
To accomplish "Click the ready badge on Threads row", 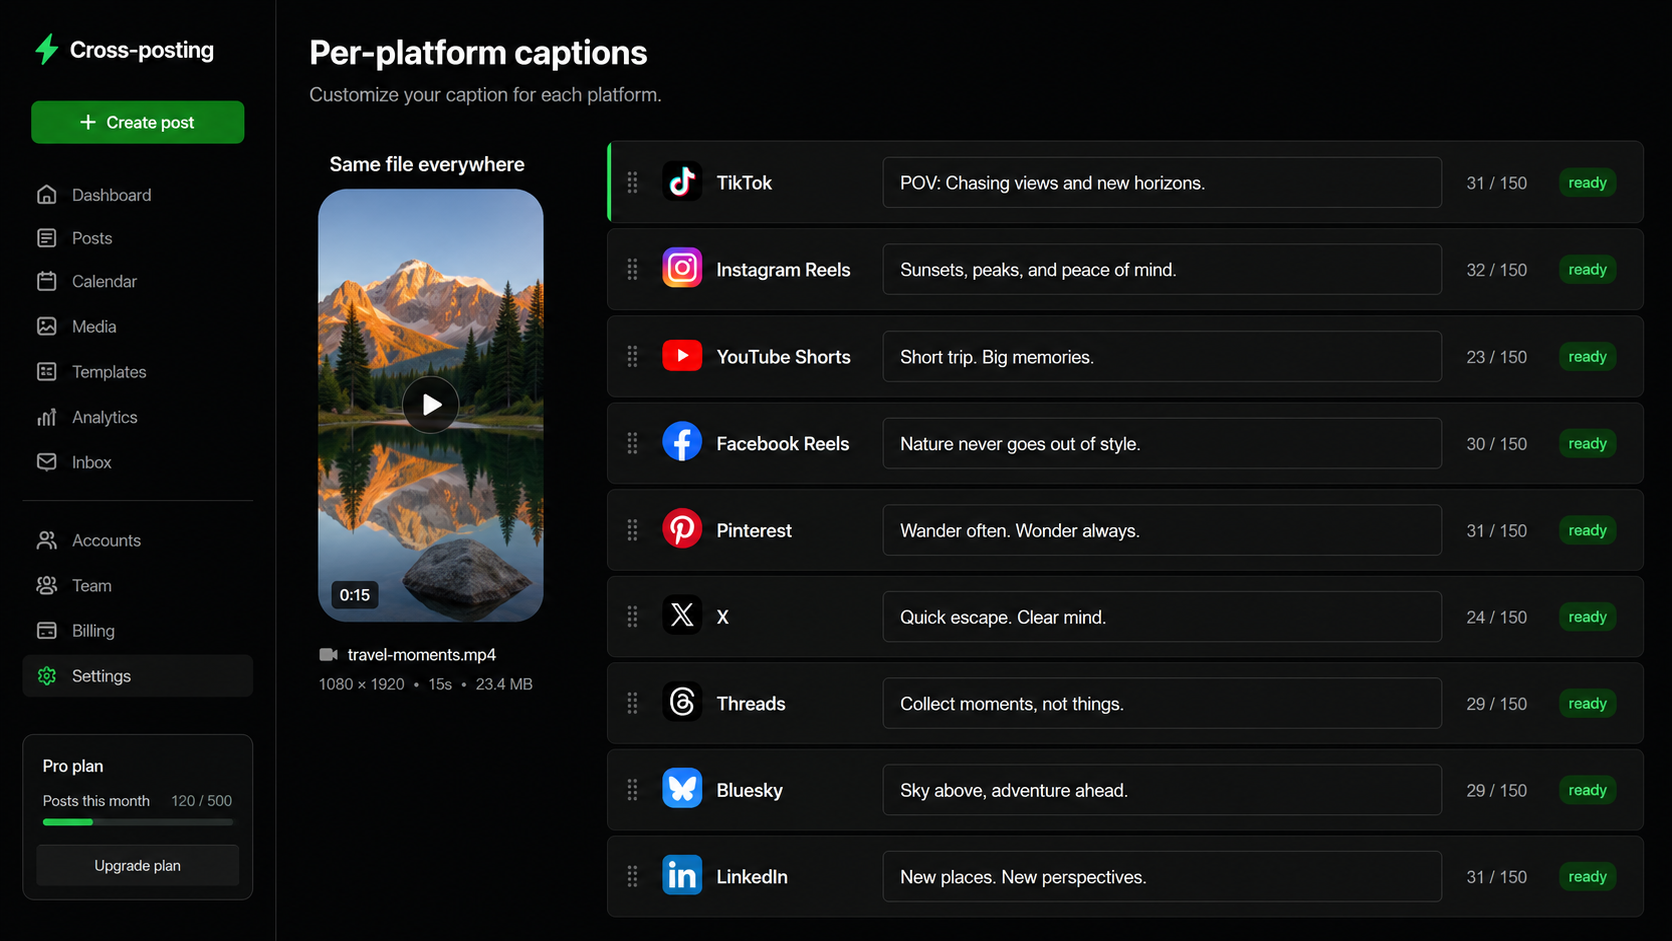I will click(x=1587, y=703).
